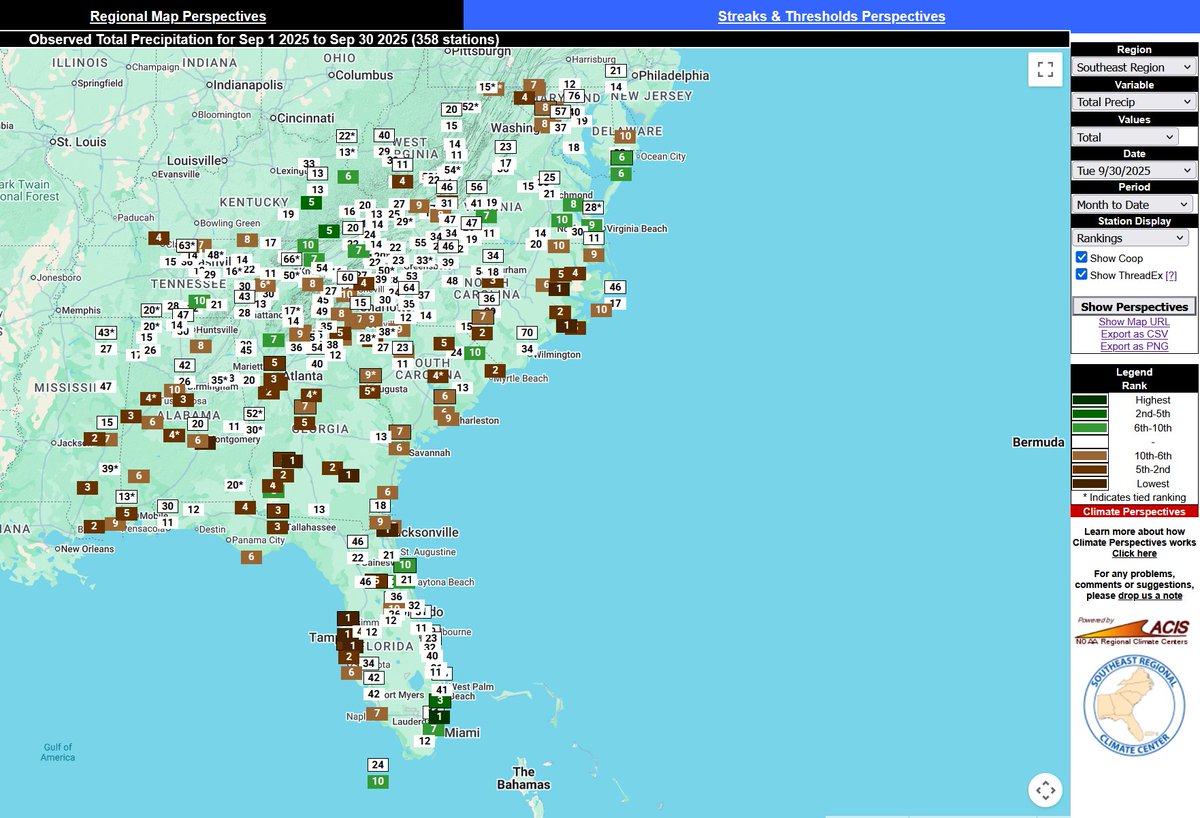Click the Climate Perspectives red header
The image size is (1200, 818).
pyautogui.click(x=1134, y=511)
